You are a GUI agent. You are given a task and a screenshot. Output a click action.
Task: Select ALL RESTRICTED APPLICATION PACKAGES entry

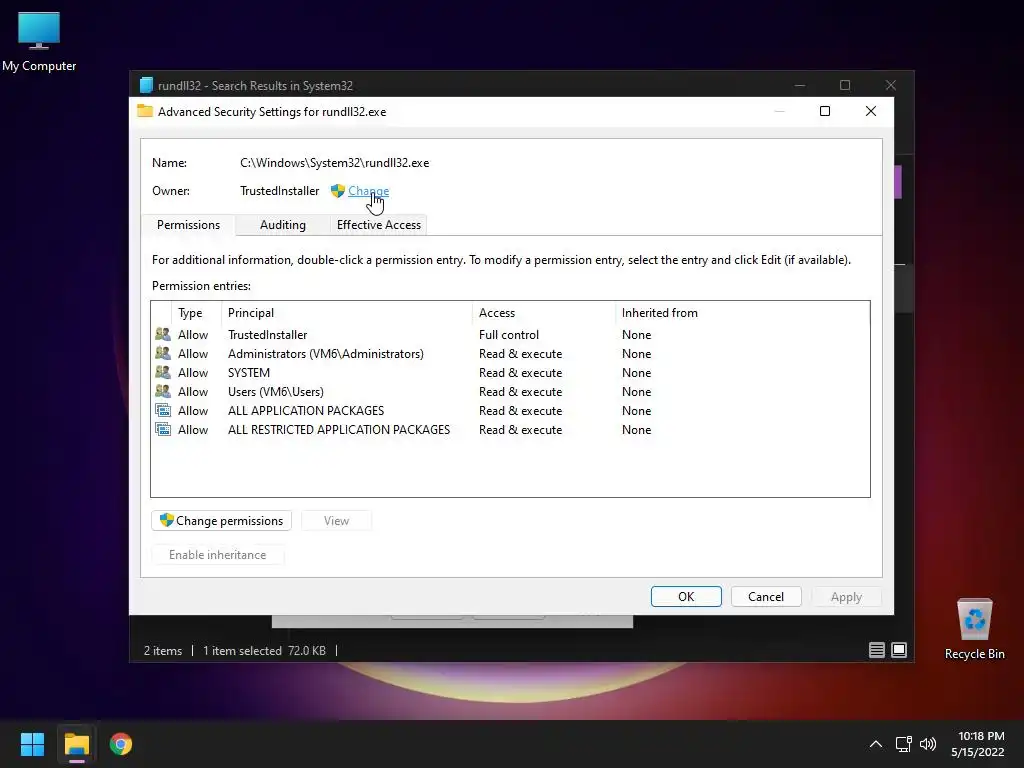pos(510,429)
